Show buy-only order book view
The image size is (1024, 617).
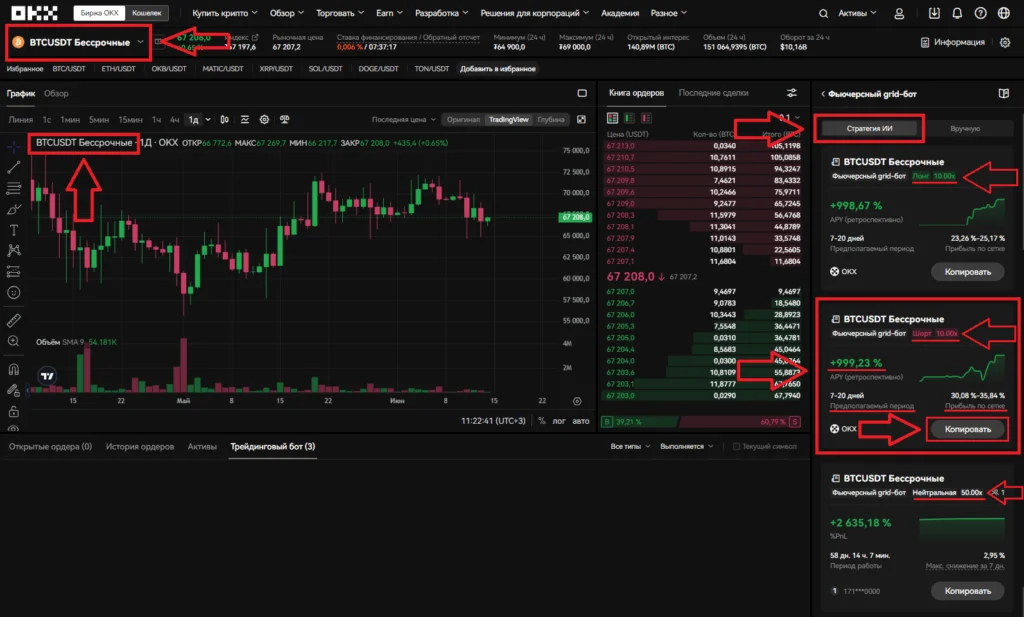[x=629, y=118]
